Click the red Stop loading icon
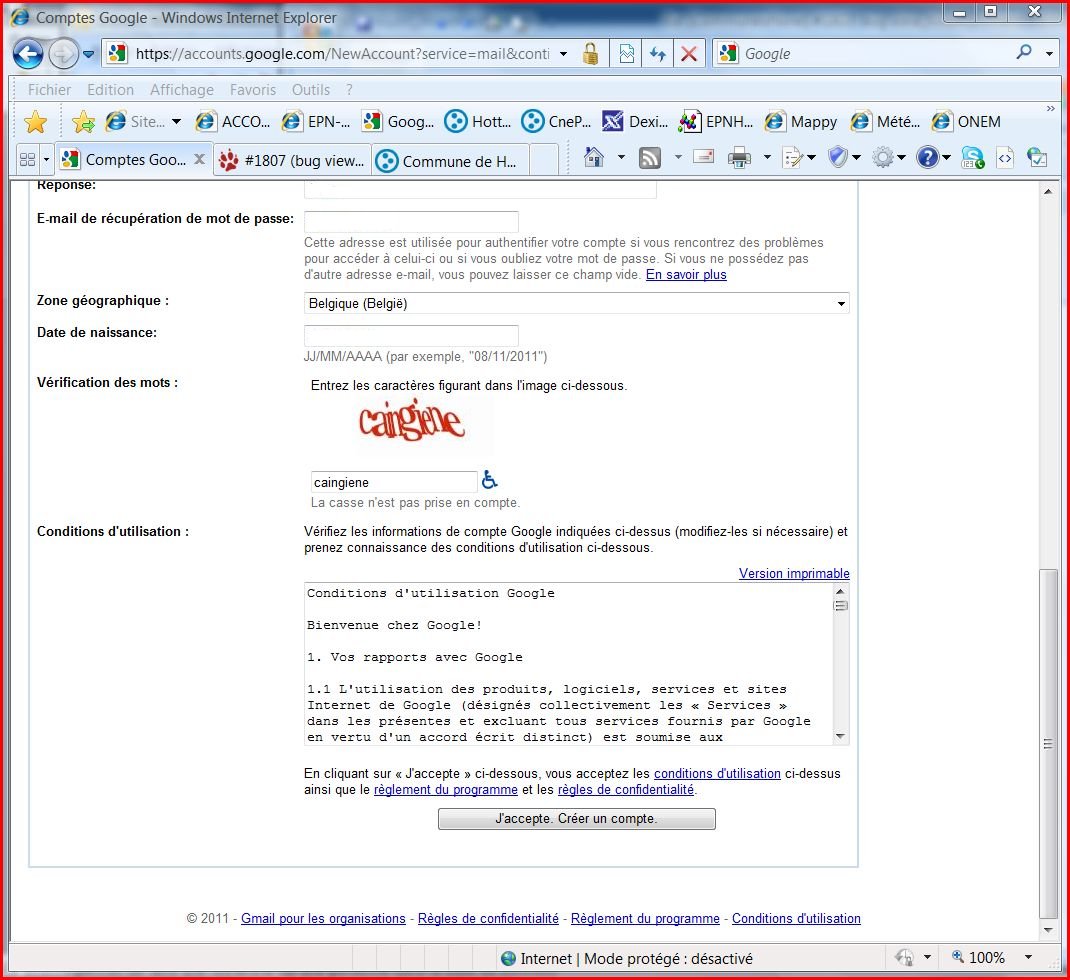 coord(689,53)
